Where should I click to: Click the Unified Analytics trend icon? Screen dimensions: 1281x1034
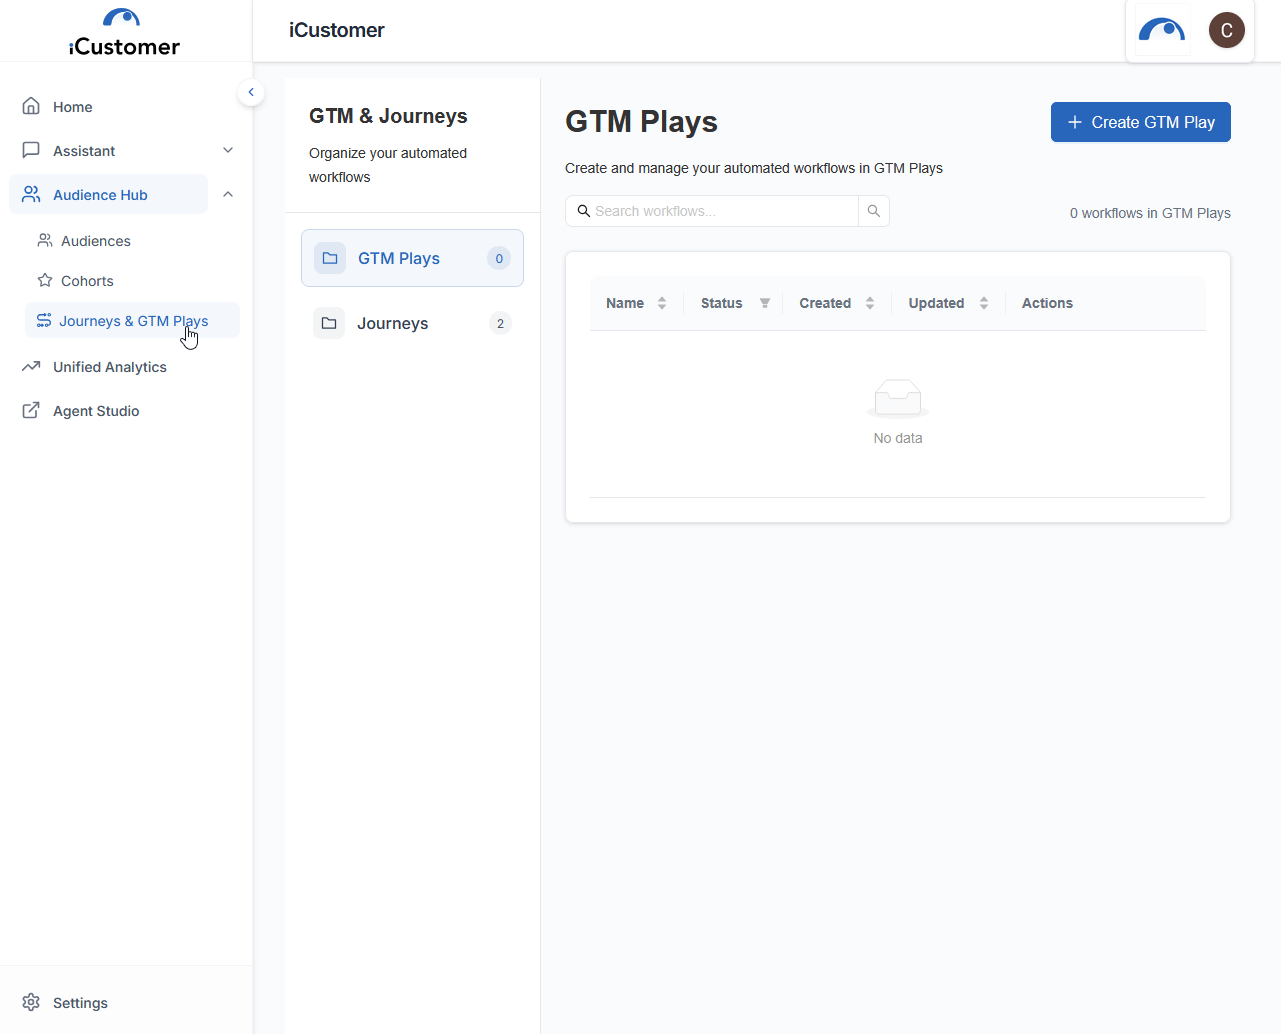click(31, 366)
